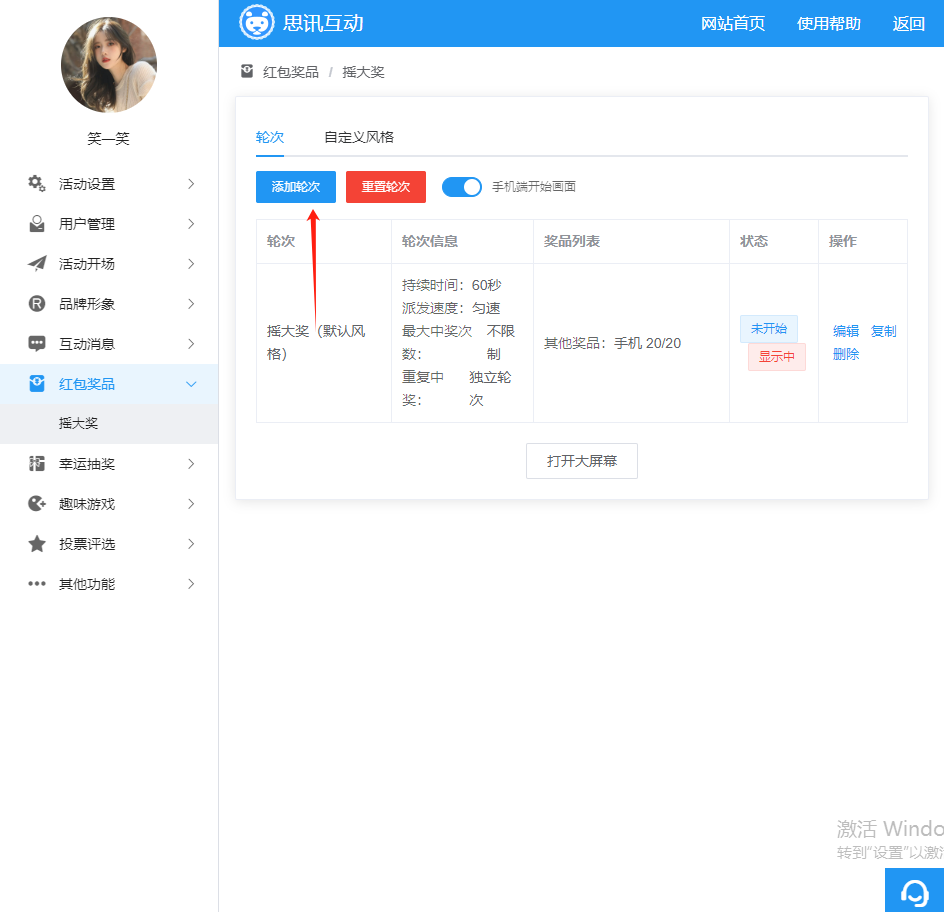Expand the 投票评选 chevron
Viewport: 944px width, 912px height.
[191, 544]
